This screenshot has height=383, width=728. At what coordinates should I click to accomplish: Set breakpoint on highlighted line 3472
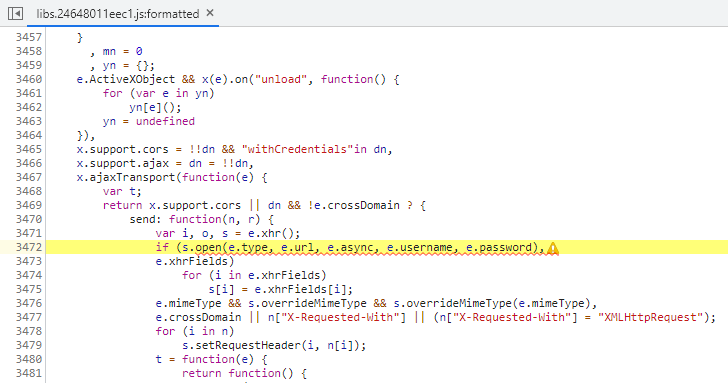pos(29,247)
